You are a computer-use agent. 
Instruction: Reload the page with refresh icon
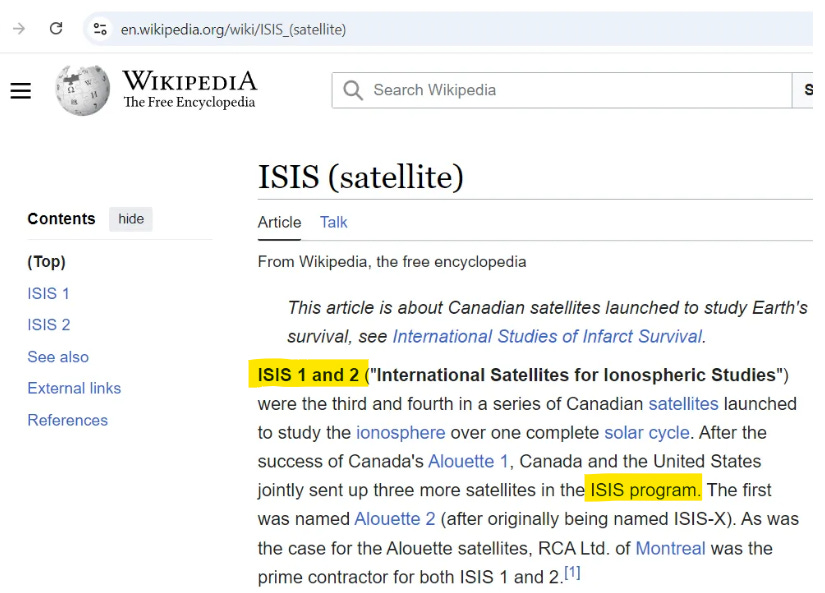56,28
